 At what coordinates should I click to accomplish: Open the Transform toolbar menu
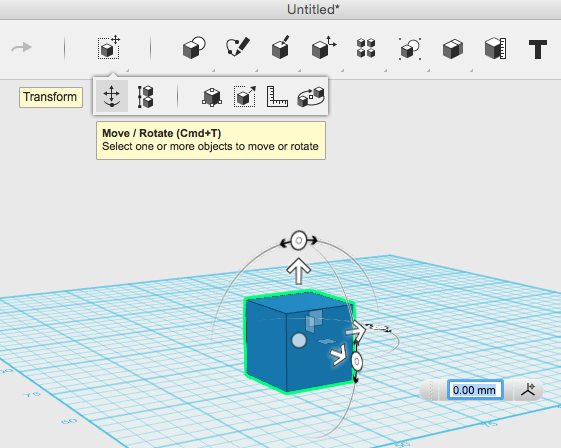(x=109, y=48)
